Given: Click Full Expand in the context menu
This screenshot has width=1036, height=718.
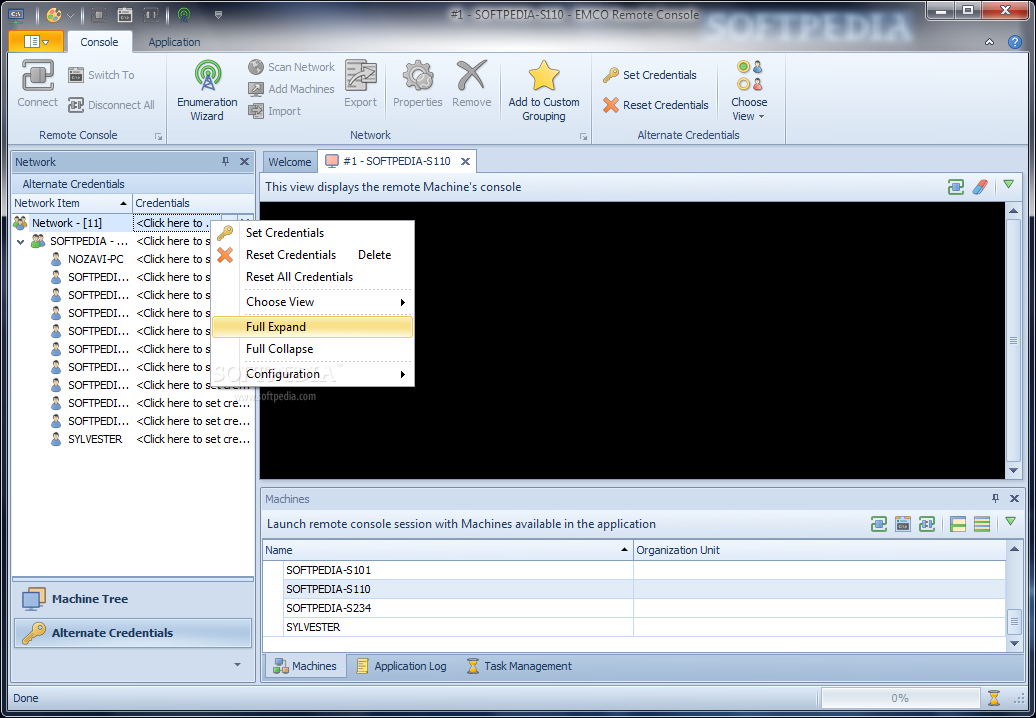Looking at the screenshot, I should pyautogui.click(x=313, y=327).
